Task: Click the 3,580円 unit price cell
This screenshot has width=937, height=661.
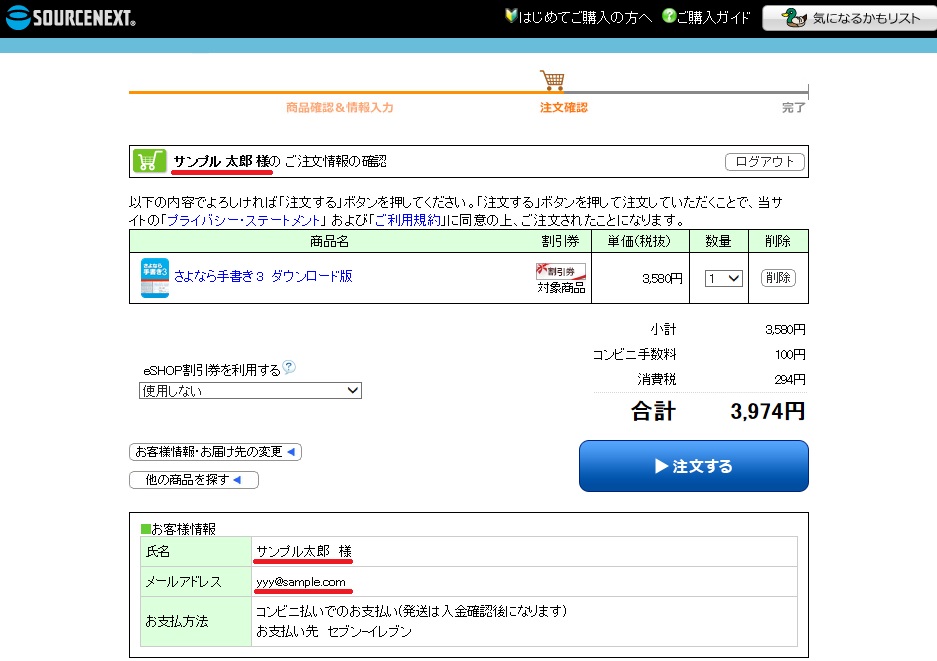Action: point(640,279)
